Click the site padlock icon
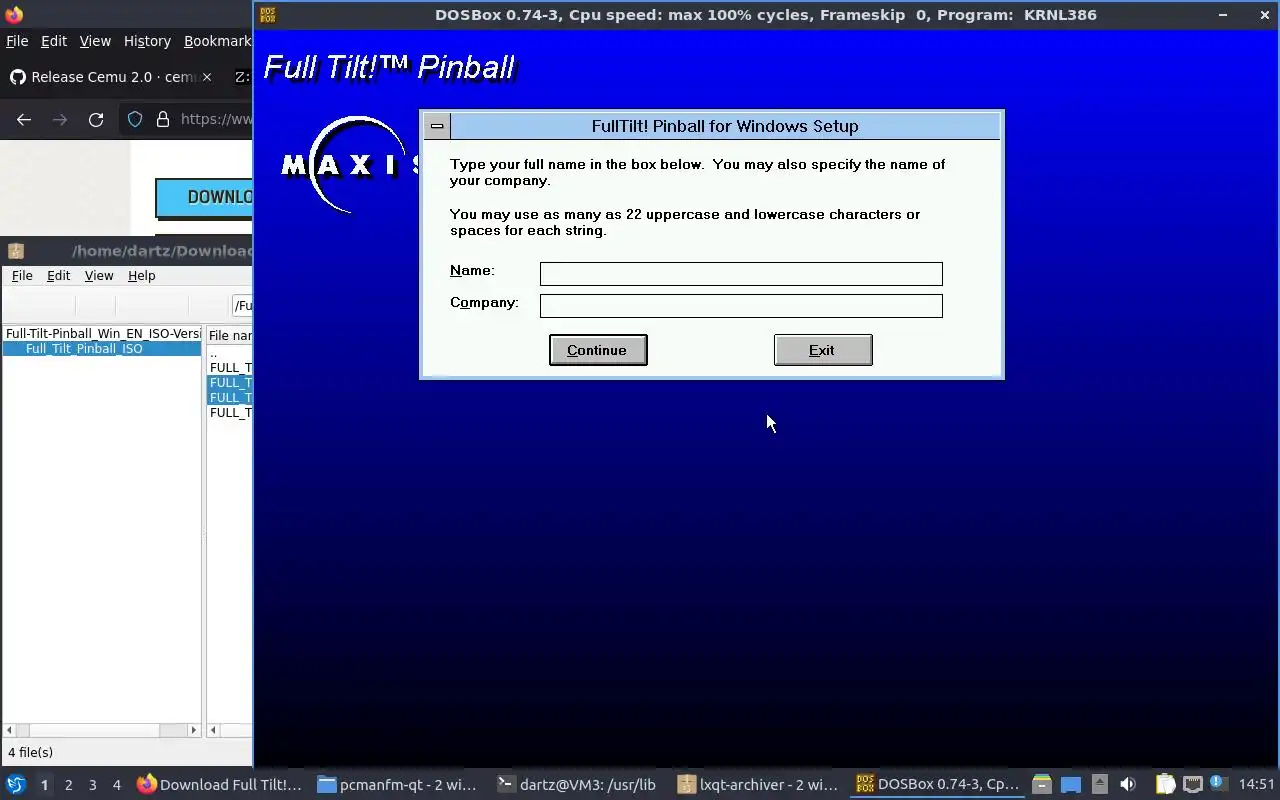1280x800 pixels. coord(163,119)
